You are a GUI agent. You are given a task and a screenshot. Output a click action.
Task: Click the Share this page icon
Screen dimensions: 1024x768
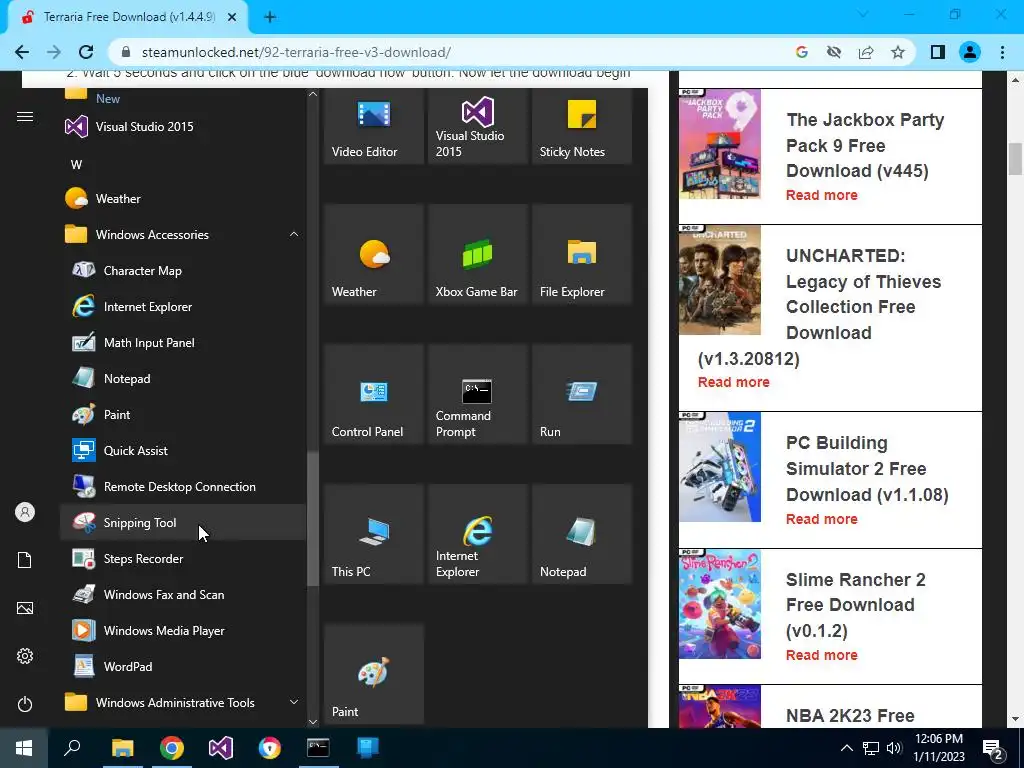pos(866,52)
